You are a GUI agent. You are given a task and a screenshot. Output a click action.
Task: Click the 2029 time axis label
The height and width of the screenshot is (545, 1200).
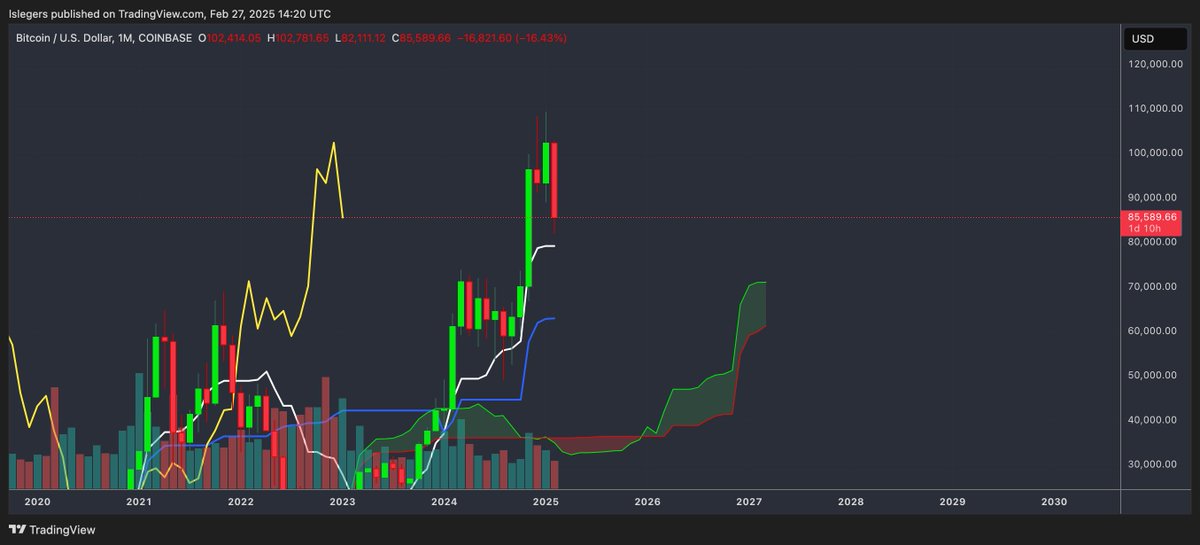coord(953,501)
